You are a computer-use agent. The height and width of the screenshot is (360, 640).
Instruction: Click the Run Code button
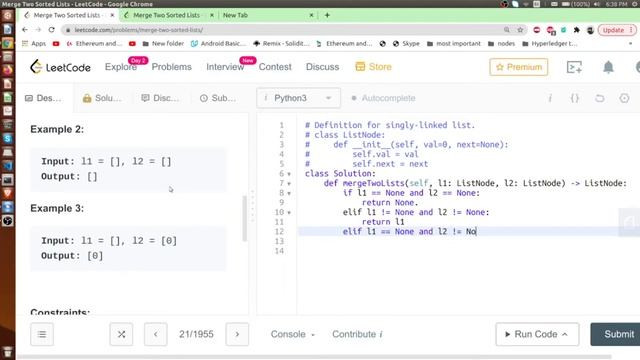pos(537,334)
